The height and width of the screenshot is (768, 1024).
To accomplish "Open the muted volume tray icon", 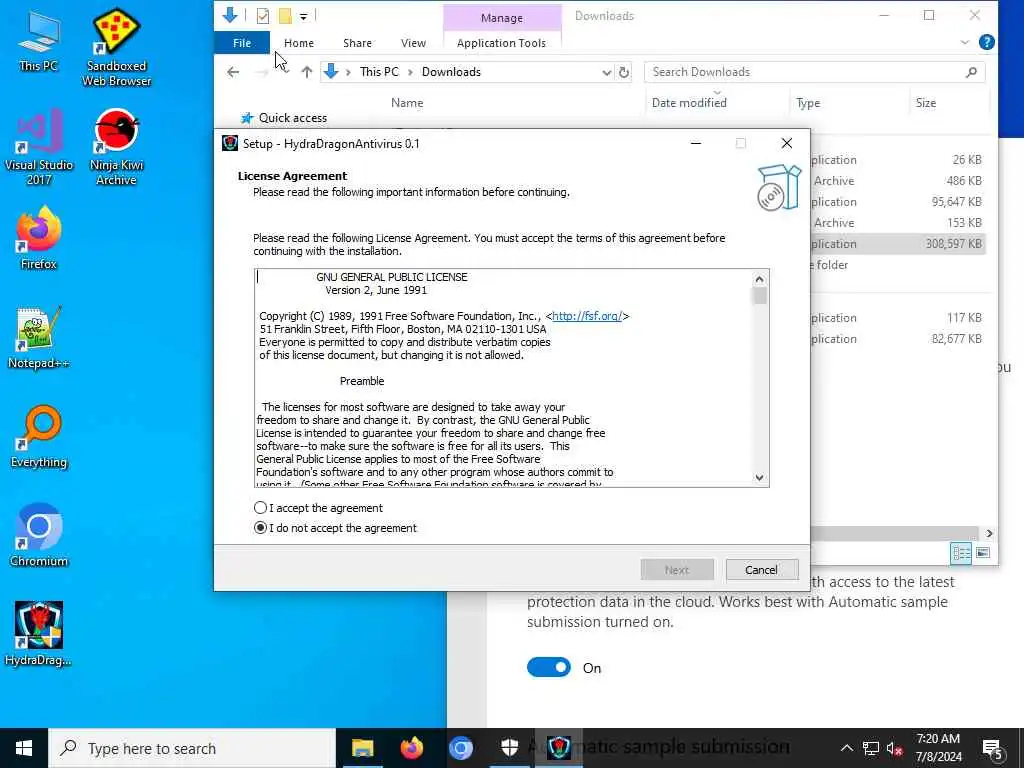I will pyautogui.click(x=894, y=748).
